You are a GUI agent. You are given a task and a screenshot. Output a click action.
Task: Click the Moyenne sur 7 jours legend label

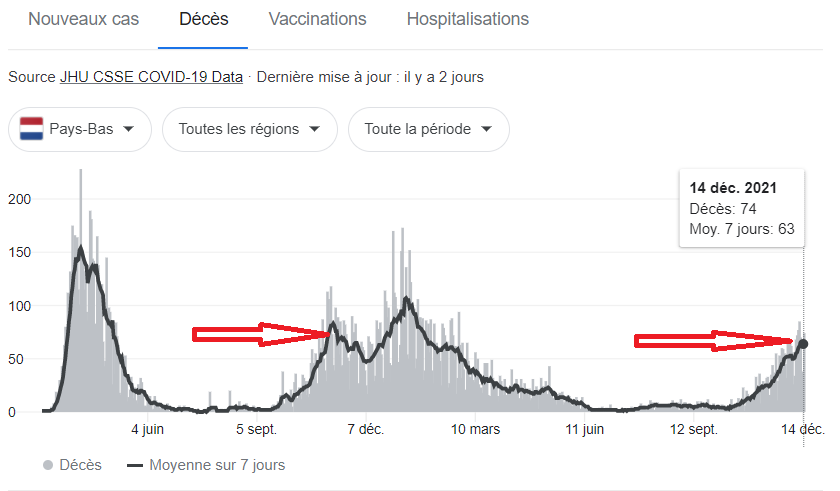(x=217, y=465)
